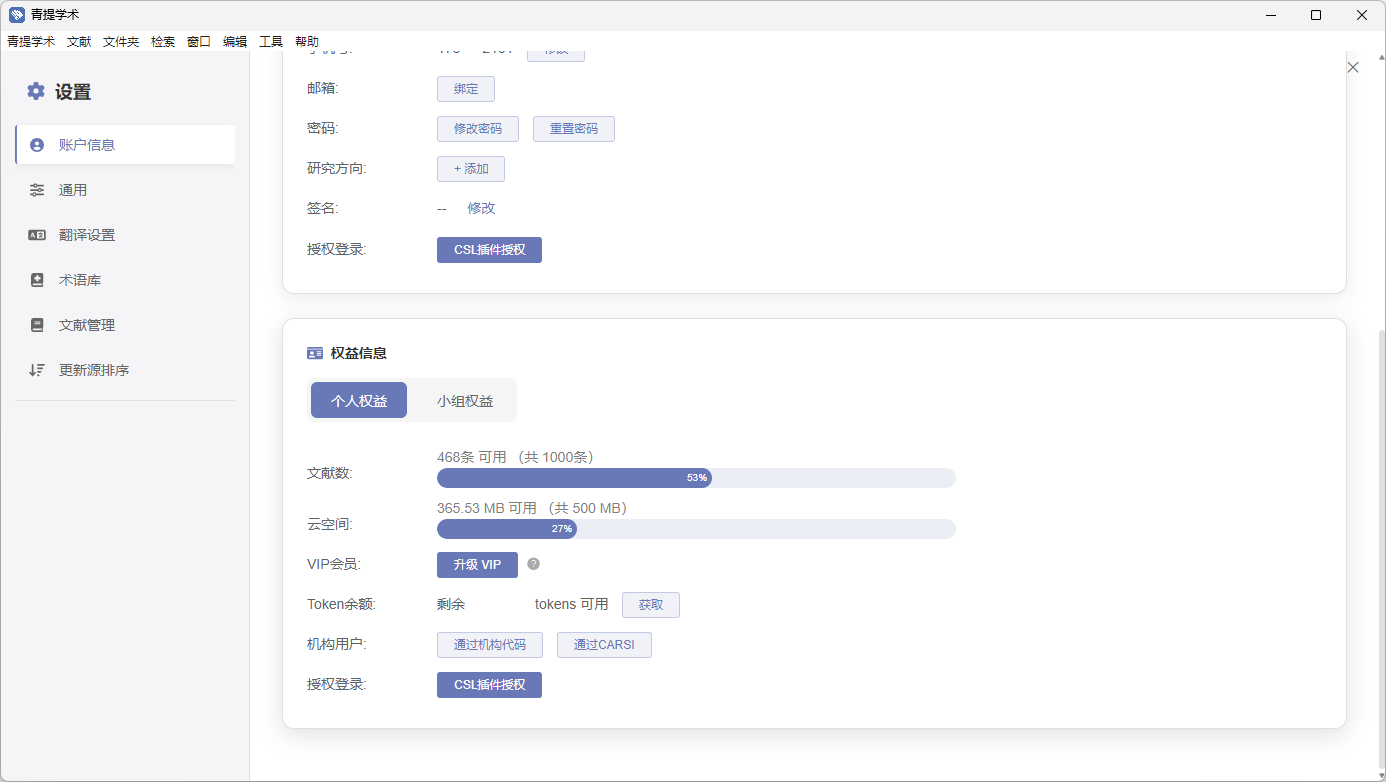Click the 机构用户 label

(x=337, y=644)
